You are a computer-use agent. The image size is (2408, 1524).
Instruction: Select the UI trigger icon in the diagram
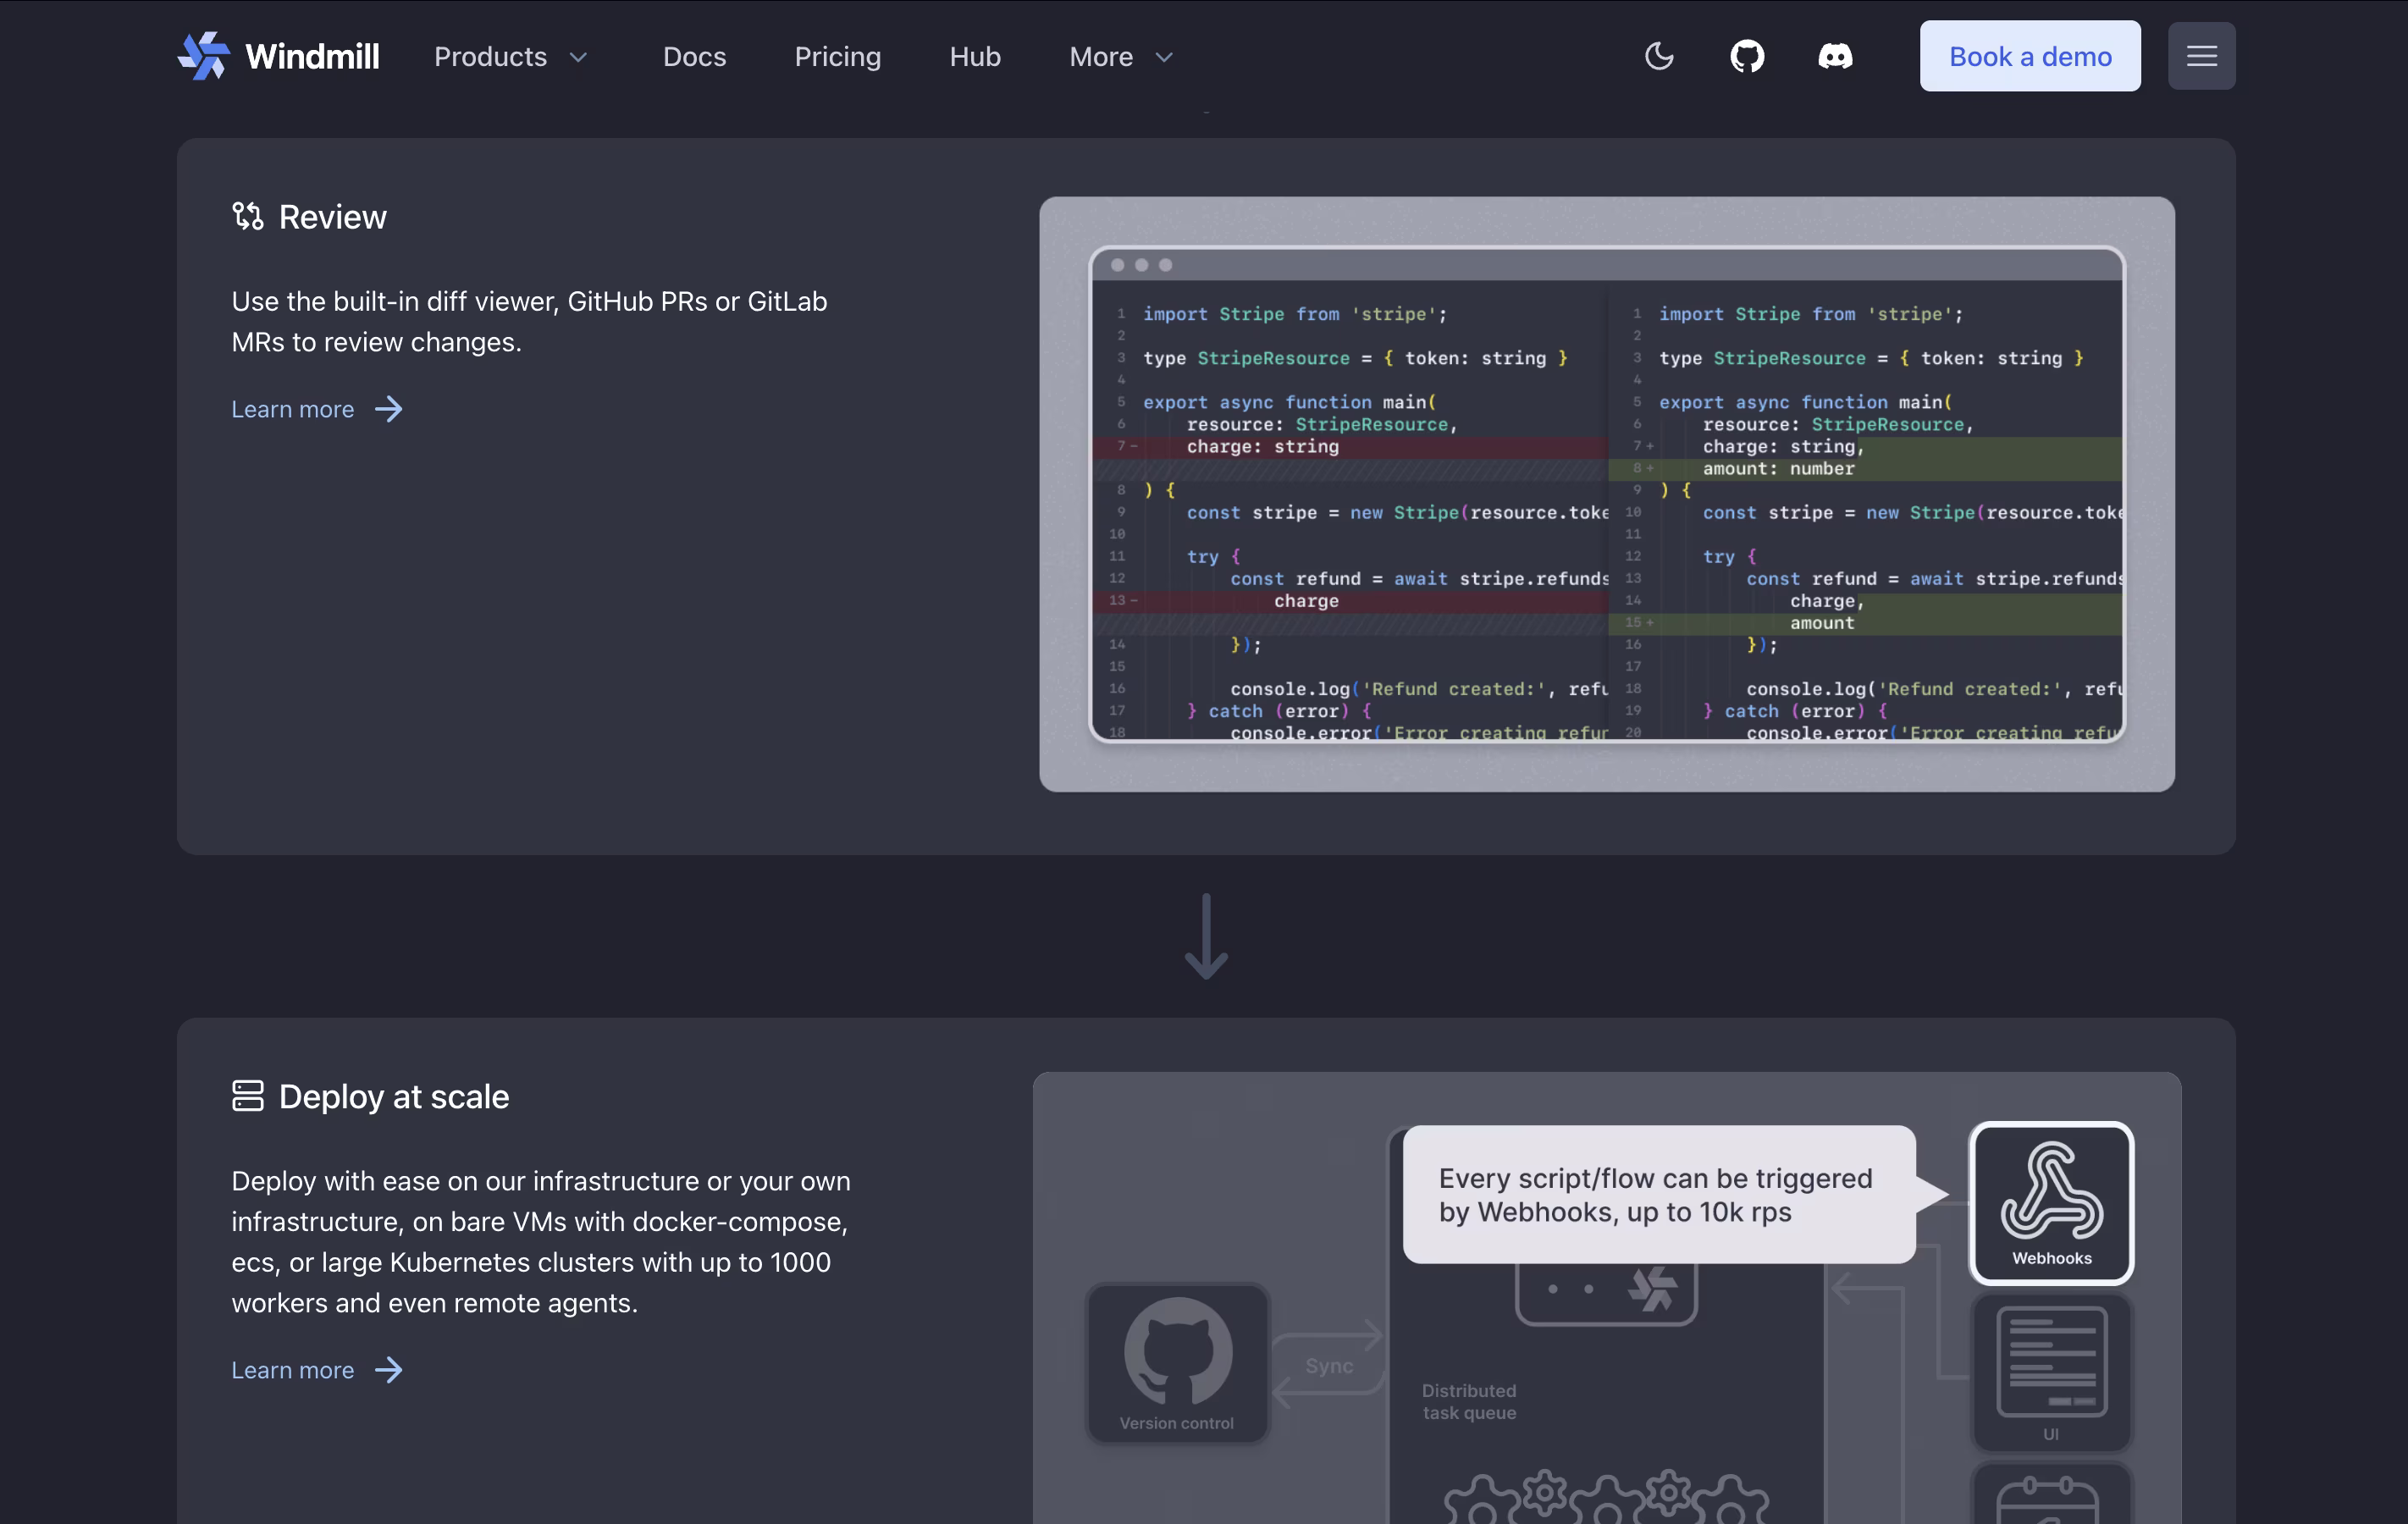click(x=2051, y=1371)
